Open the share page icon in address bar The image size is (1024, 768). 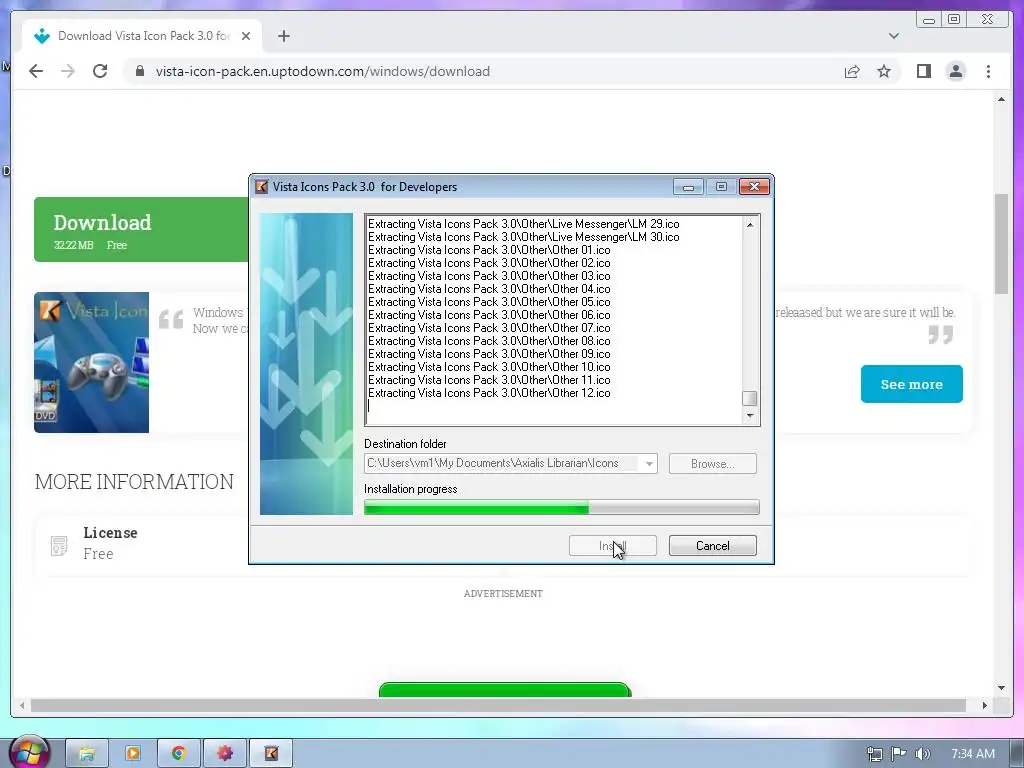[x=852, y=71]
